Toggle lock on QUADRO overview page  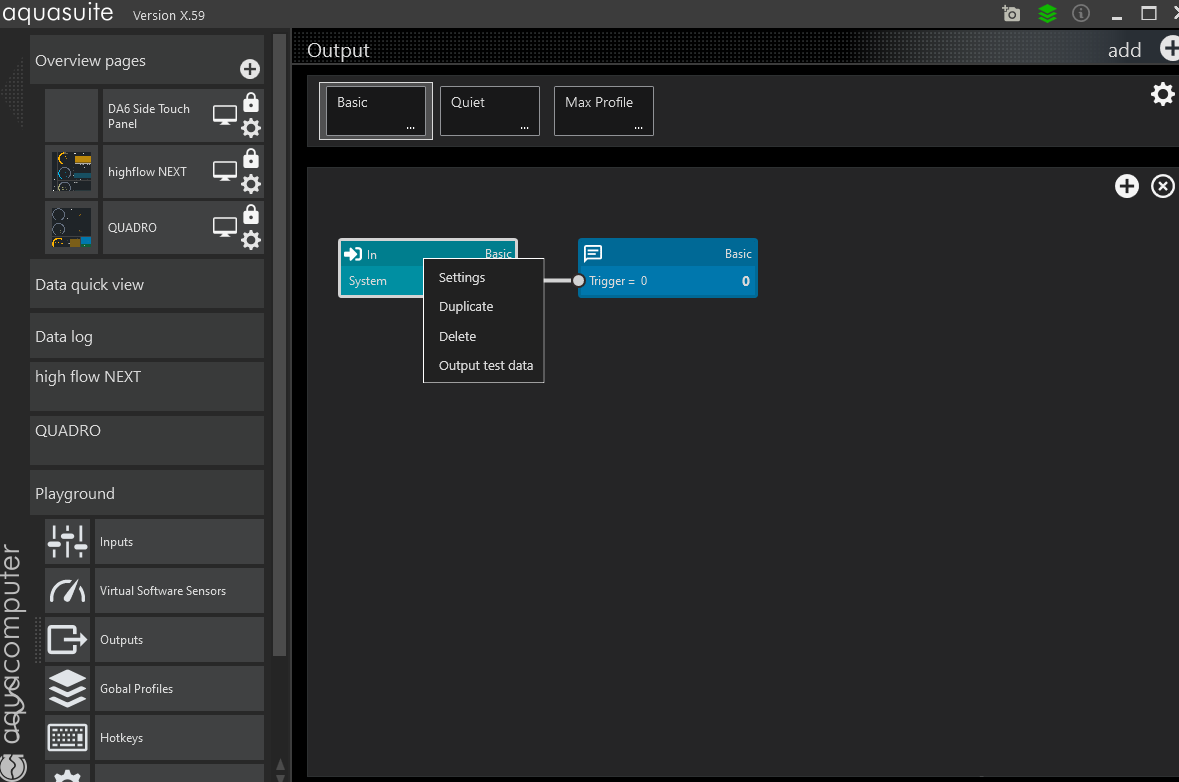click(x=251, y=214)
